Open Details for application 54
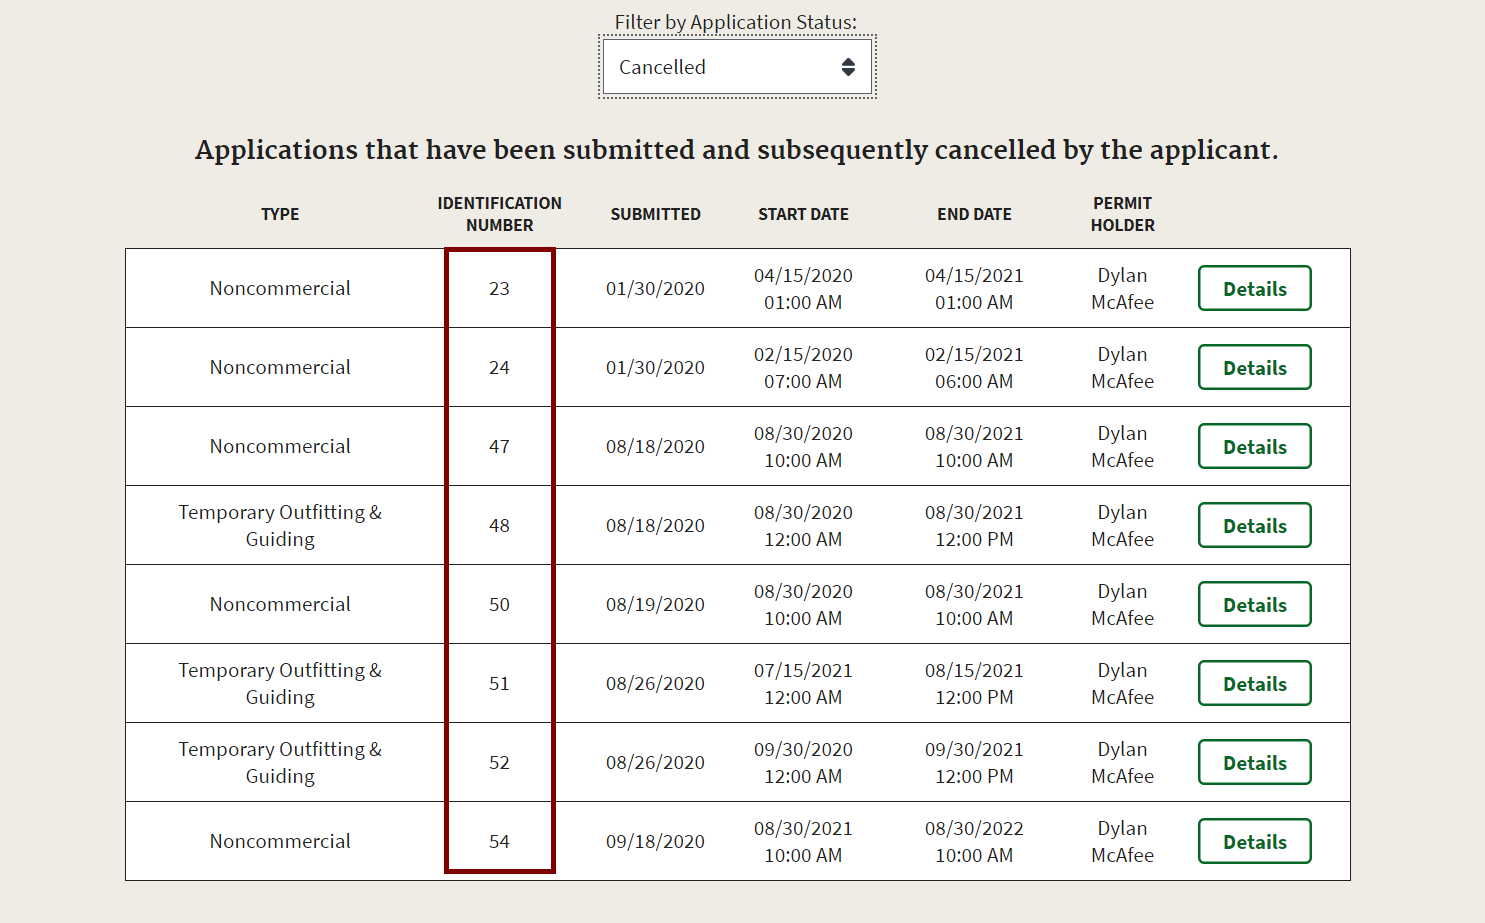 pyautogui.click(x=1254, y=841)
